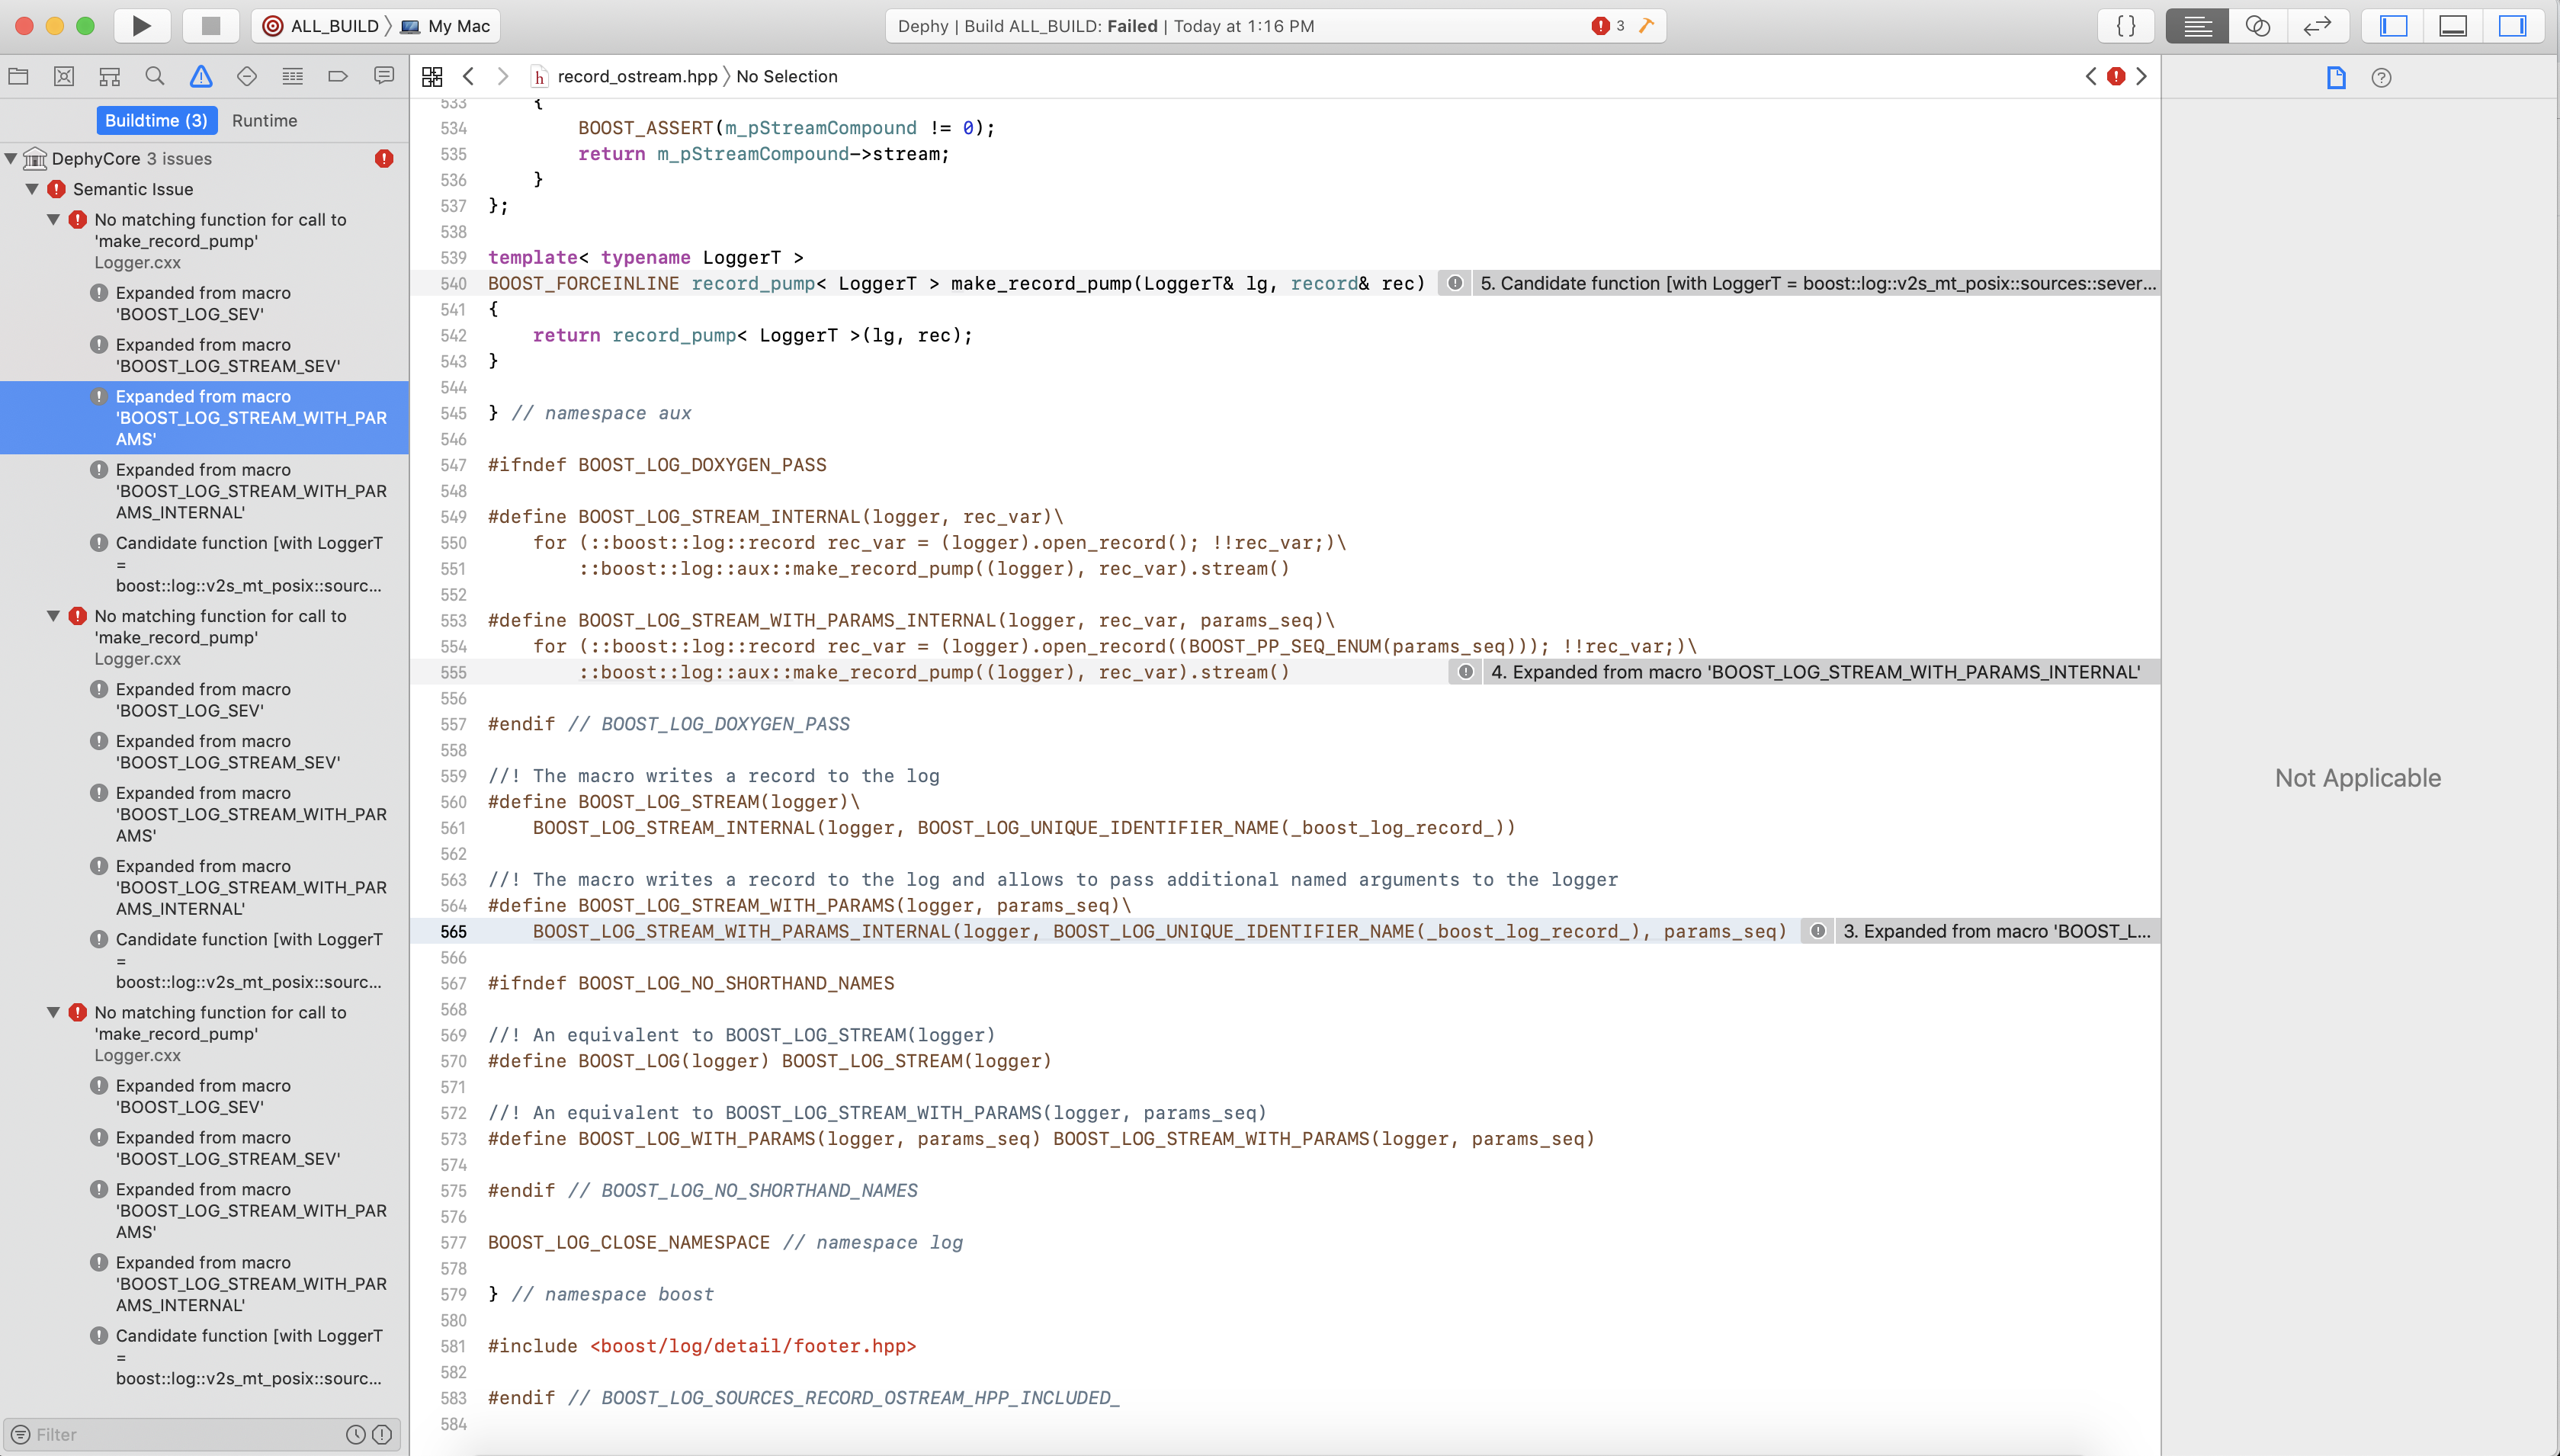Collapse the Semantic Issue group
Image resolution: width=2560 pixels, height=1456 pixels.
[32, 188]
